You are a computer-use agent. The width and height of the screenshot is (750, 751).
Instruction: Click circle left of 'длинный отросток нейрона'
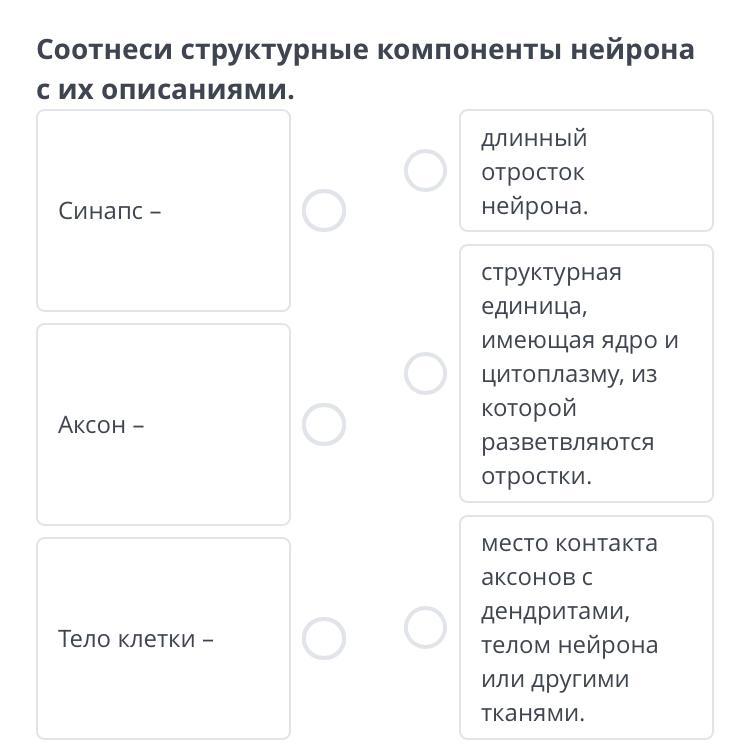pyautogui.click(x=425, y=171)
